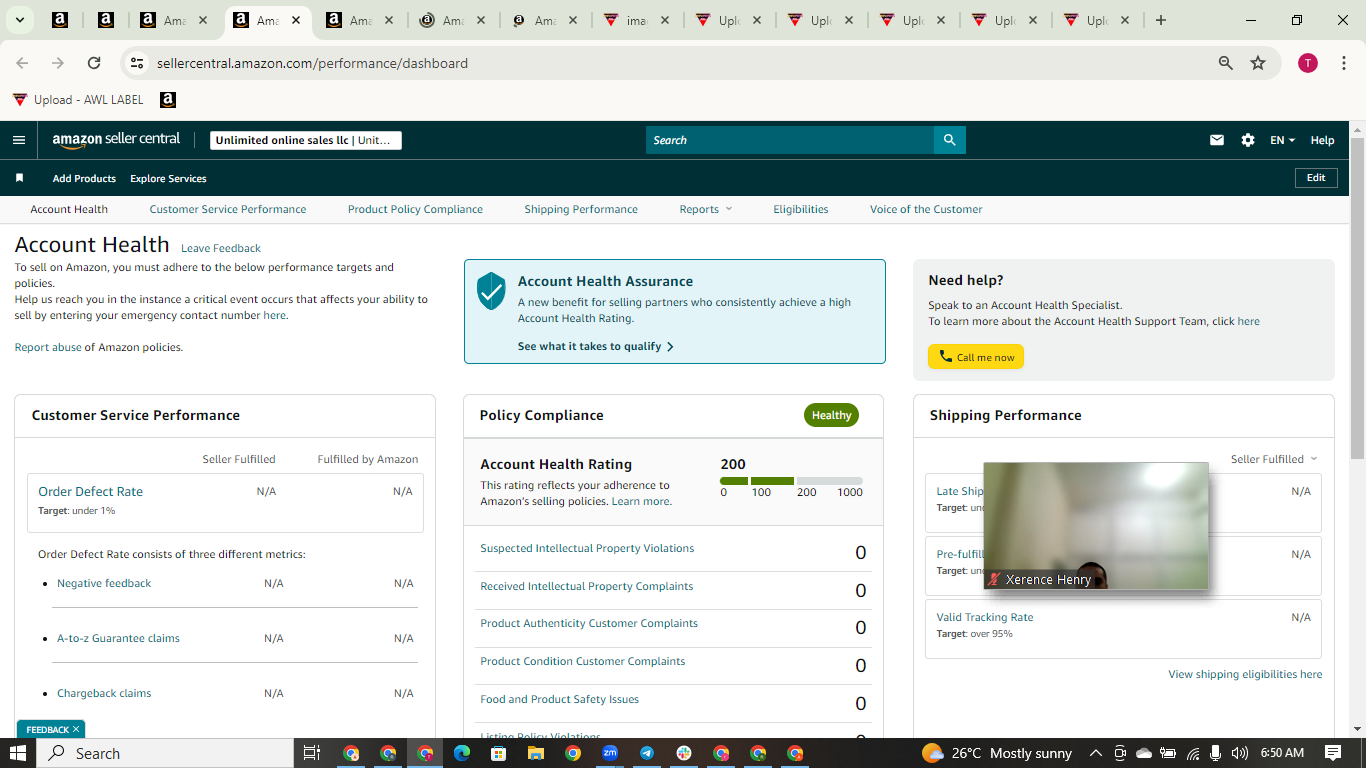Click the Account Health Assurance shield icon

(x=491, y=291)
